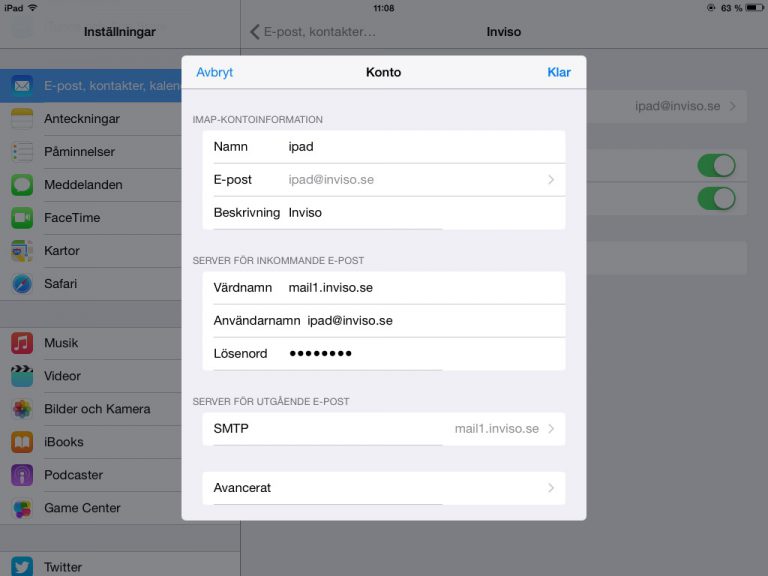
Task: Open the Kartor maps icon
Action: pos(22,251)
